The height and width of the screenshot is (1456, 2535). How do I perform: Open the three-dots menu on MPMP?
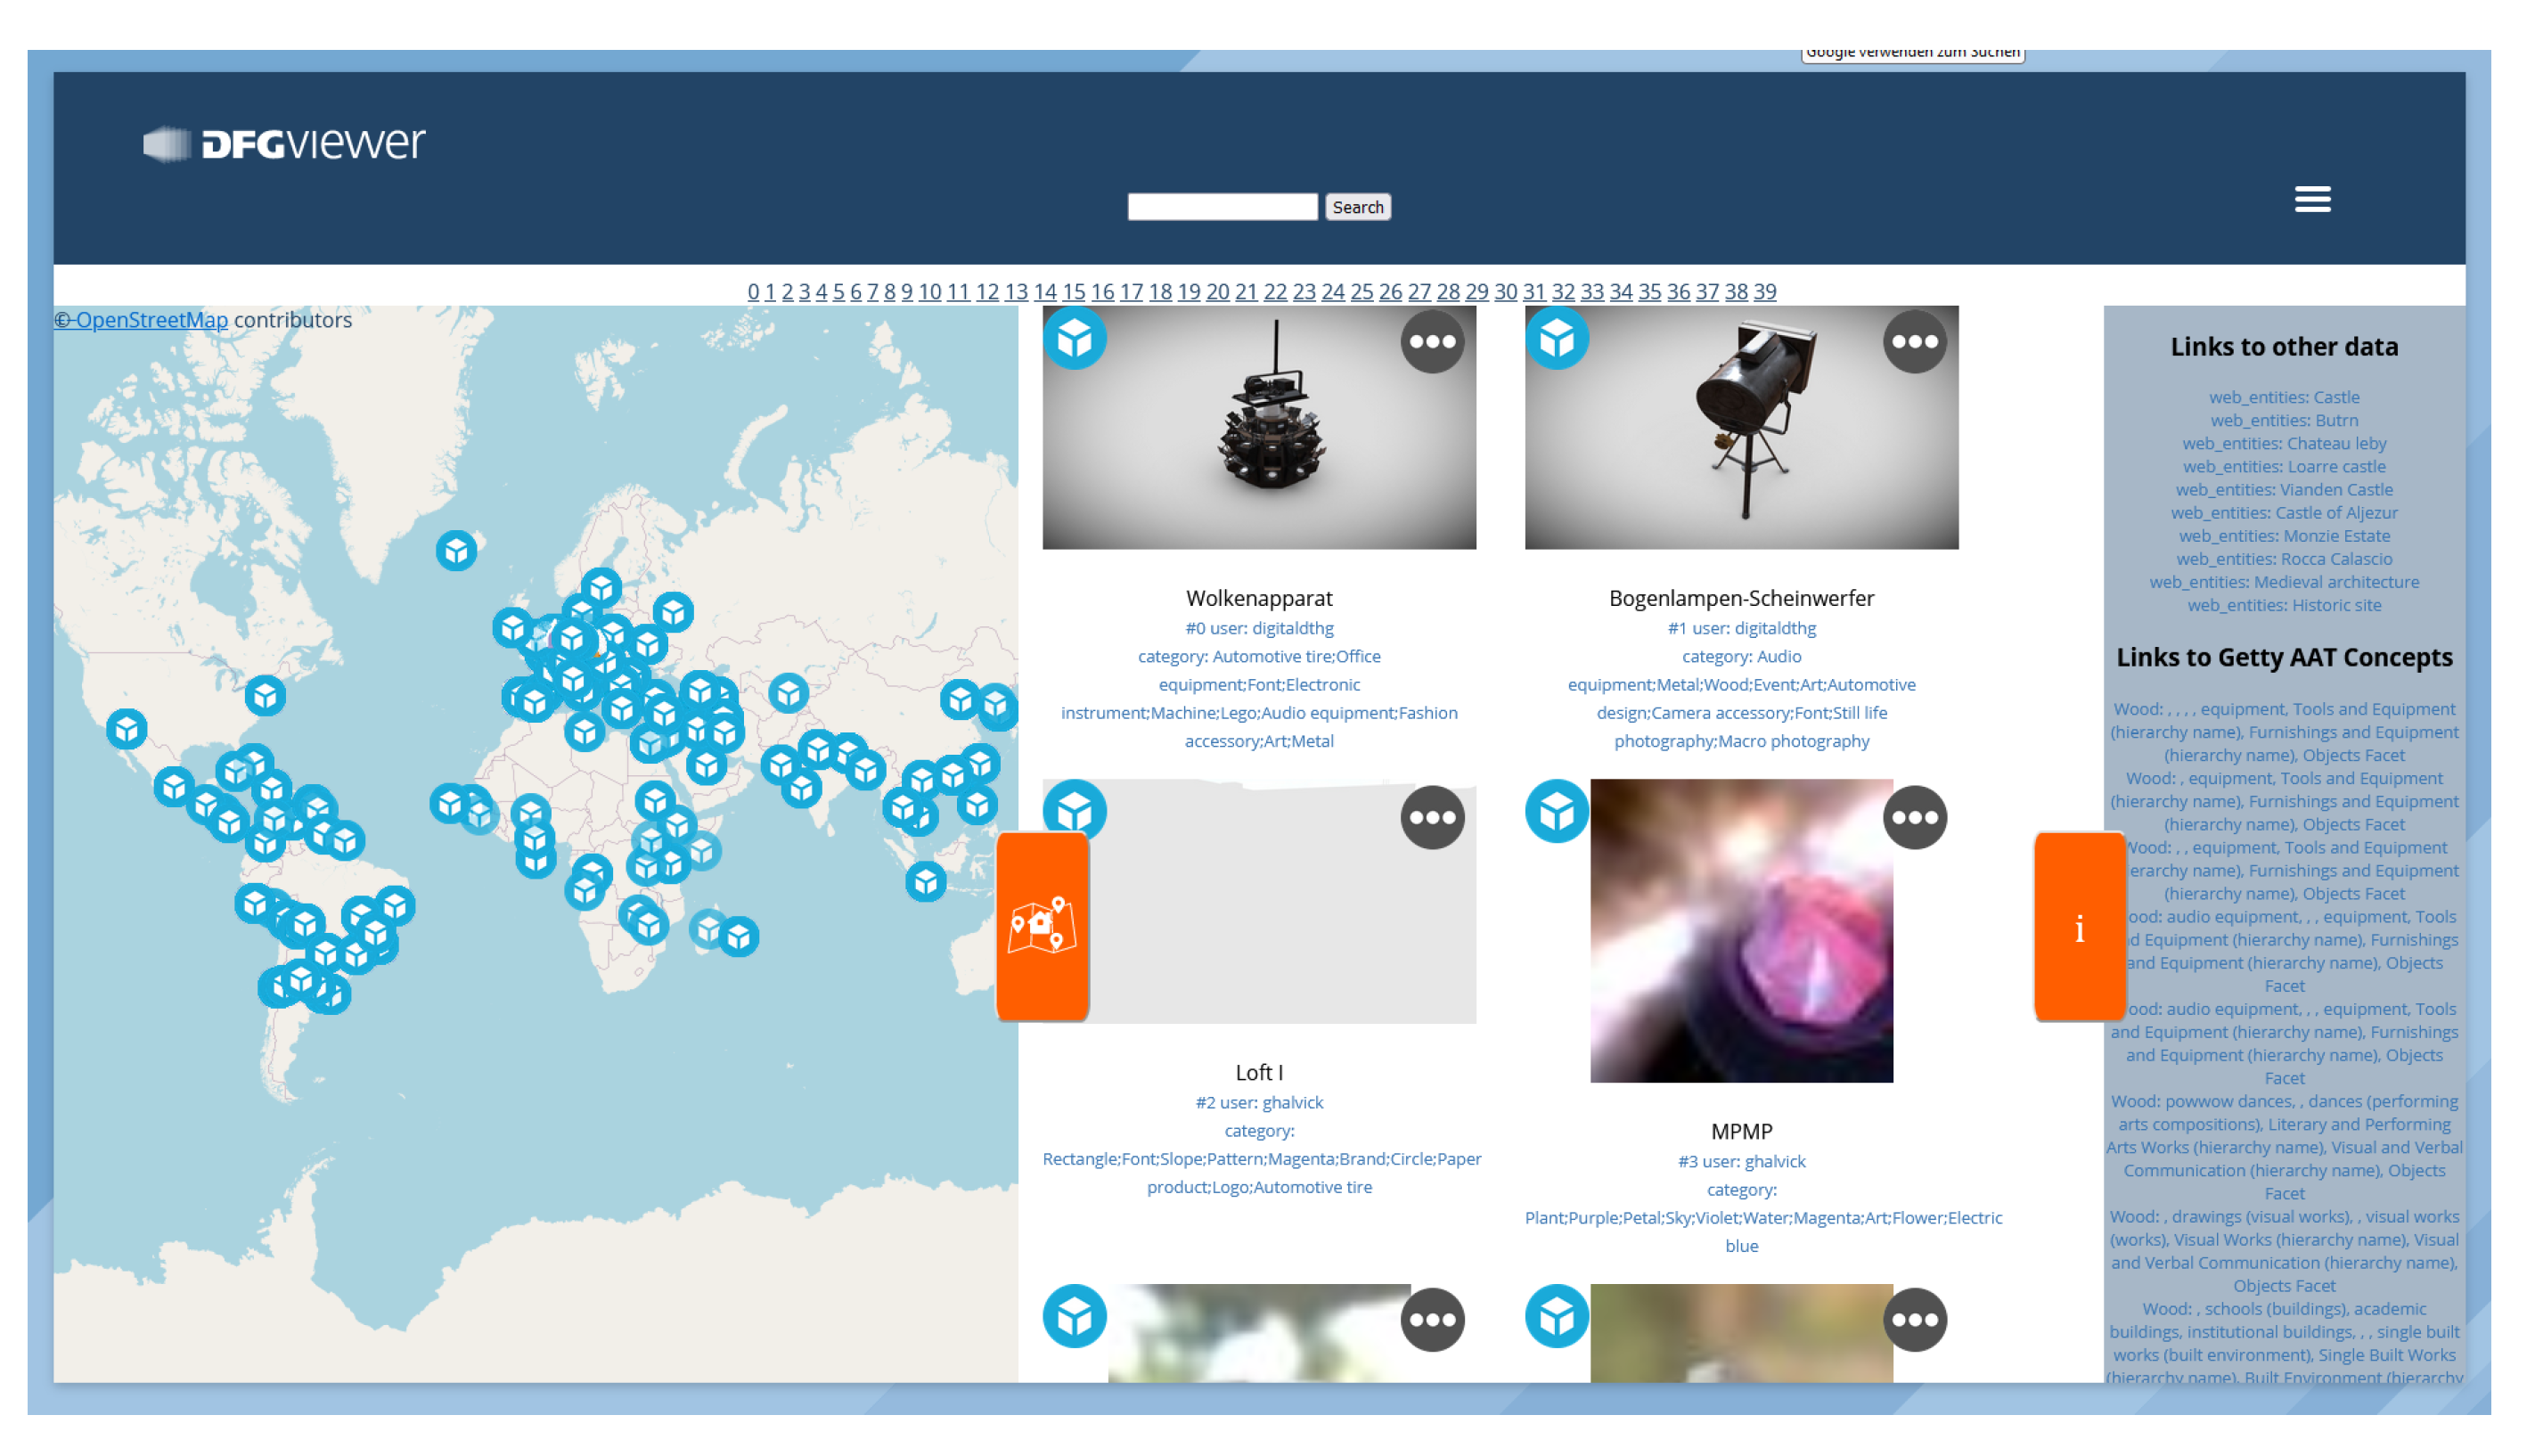click(1914, 817)
